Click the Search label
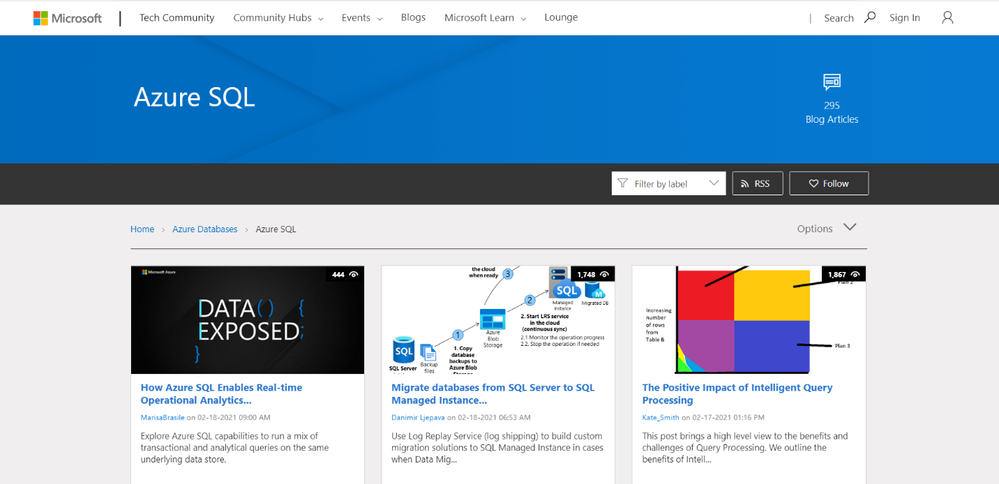The image size is (999, 484). click(838, 18)
